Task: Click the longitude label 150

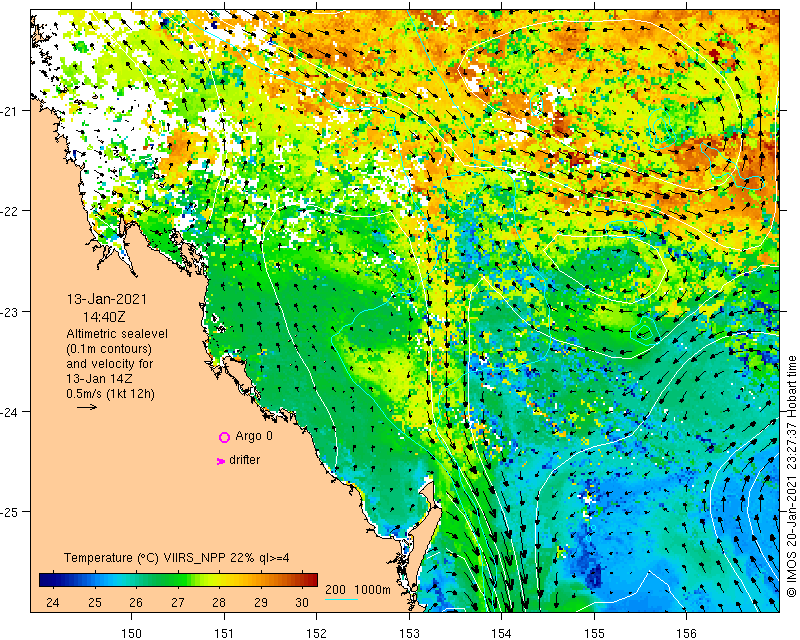Action: [x=132, y=633]
